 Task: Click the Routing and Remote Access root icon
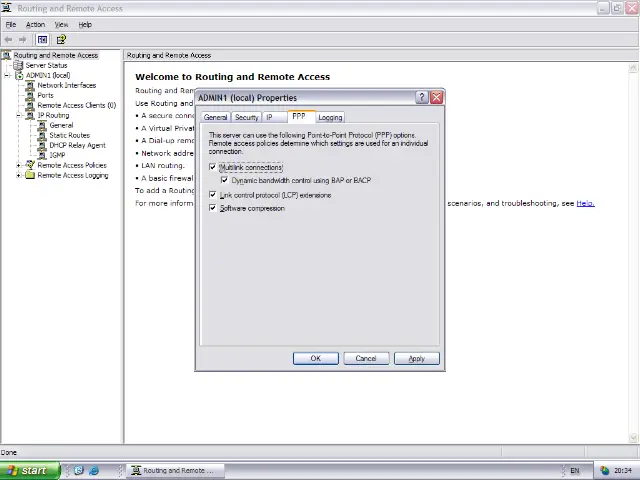6,55
